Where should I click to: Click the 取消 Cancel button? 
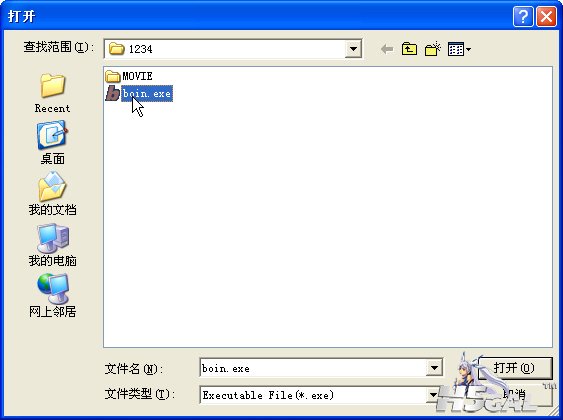(515, 395)
